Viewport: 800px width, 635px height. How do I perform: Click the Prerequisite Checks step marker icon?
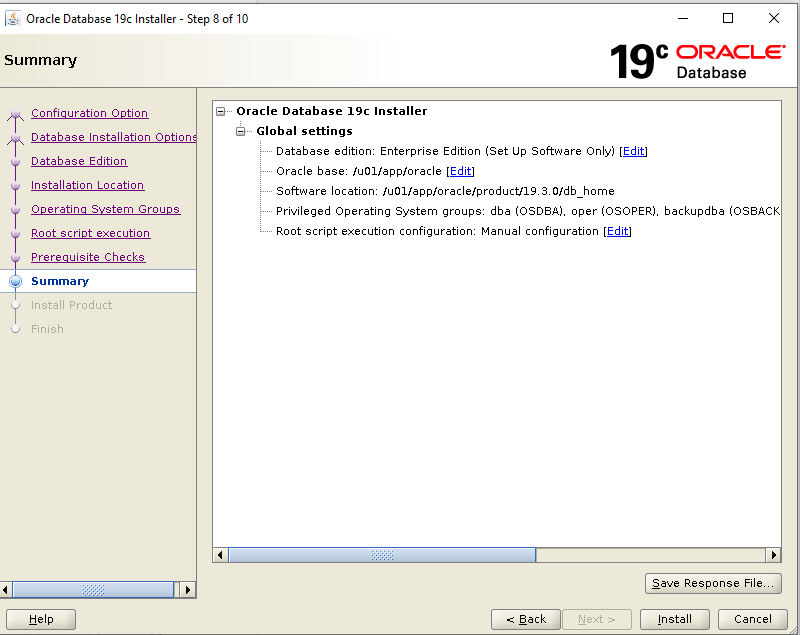click(15, 258)
